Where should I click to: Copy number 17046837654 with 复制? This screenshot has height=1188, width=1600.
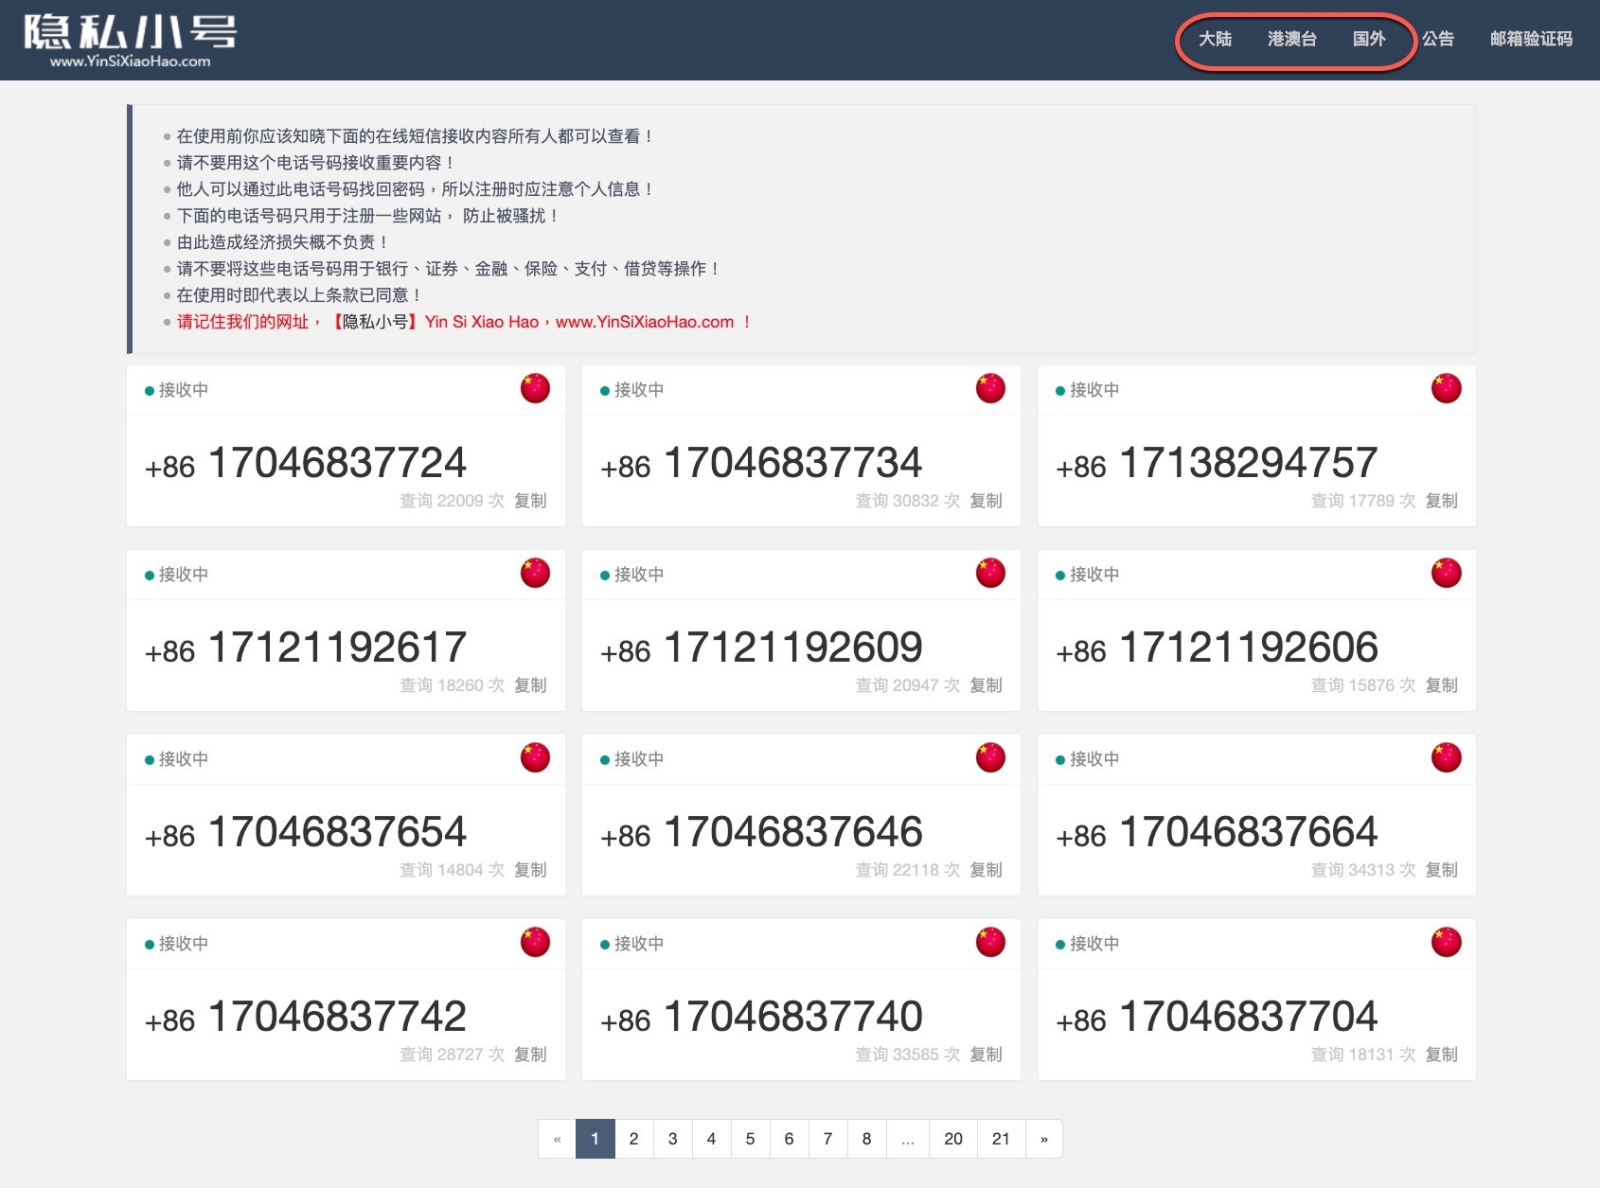tap(530, 870)
